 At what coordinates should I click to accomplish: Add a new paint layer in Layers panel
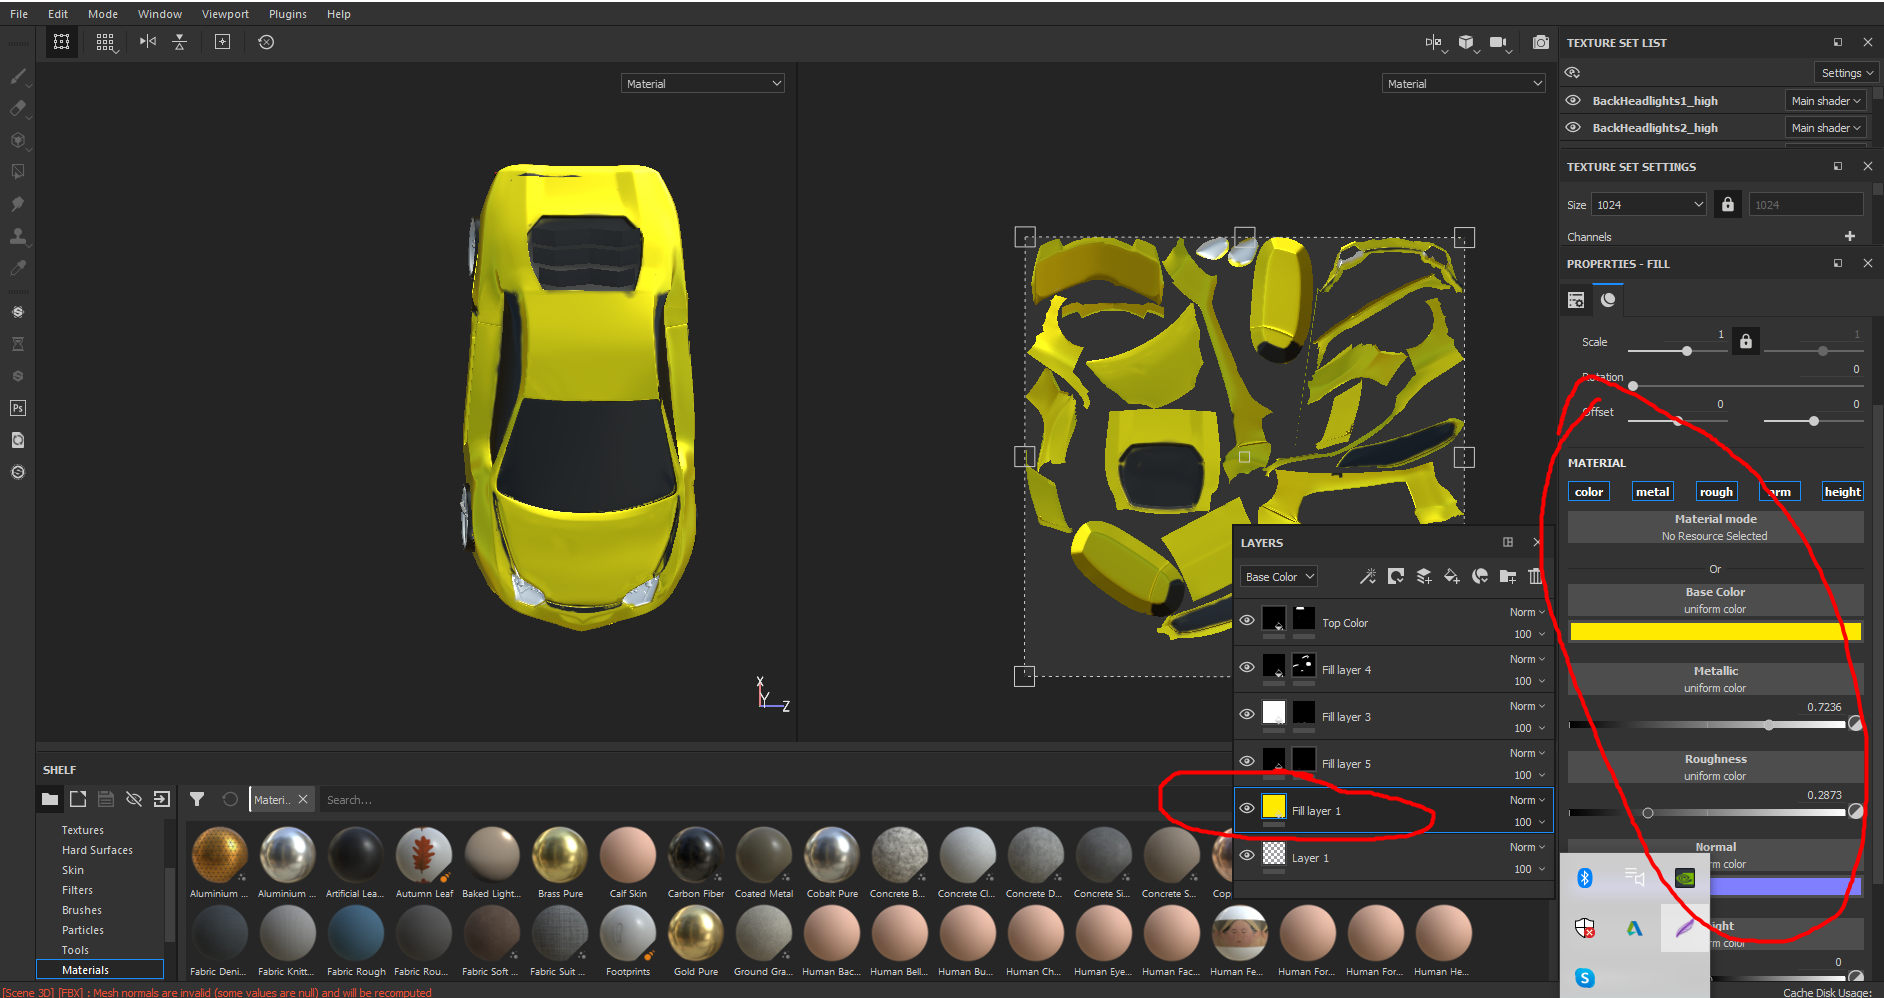click(x=1424, y=576)
